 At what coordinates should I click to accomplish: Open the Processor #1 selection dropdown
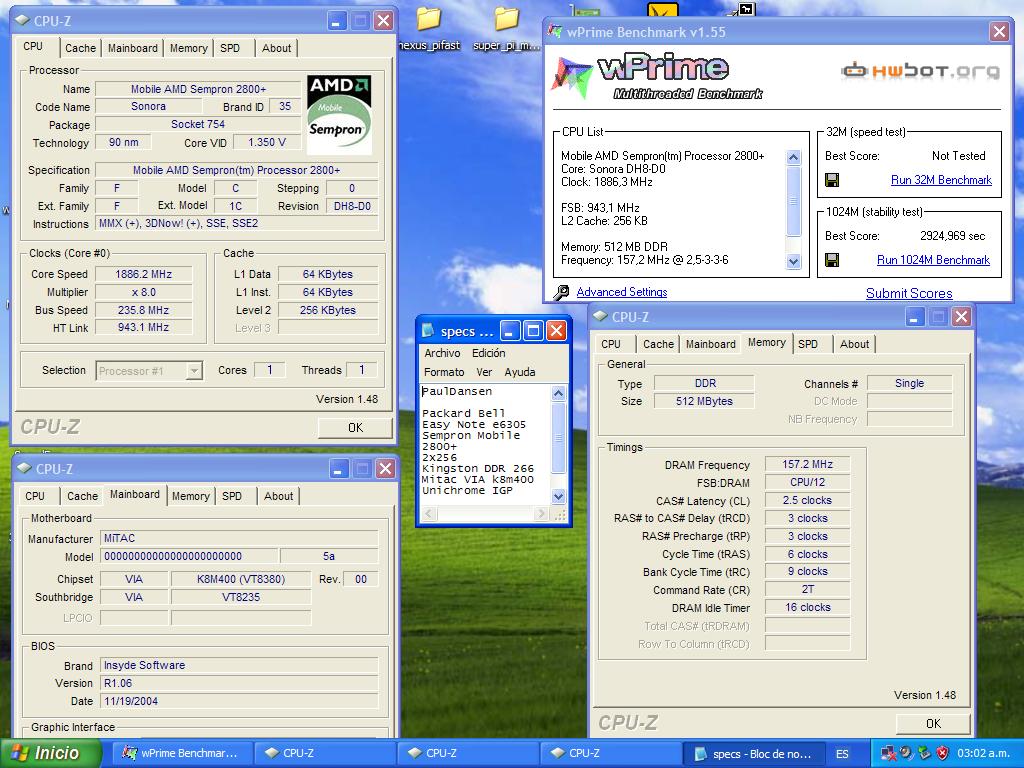[x=194, y=371]
